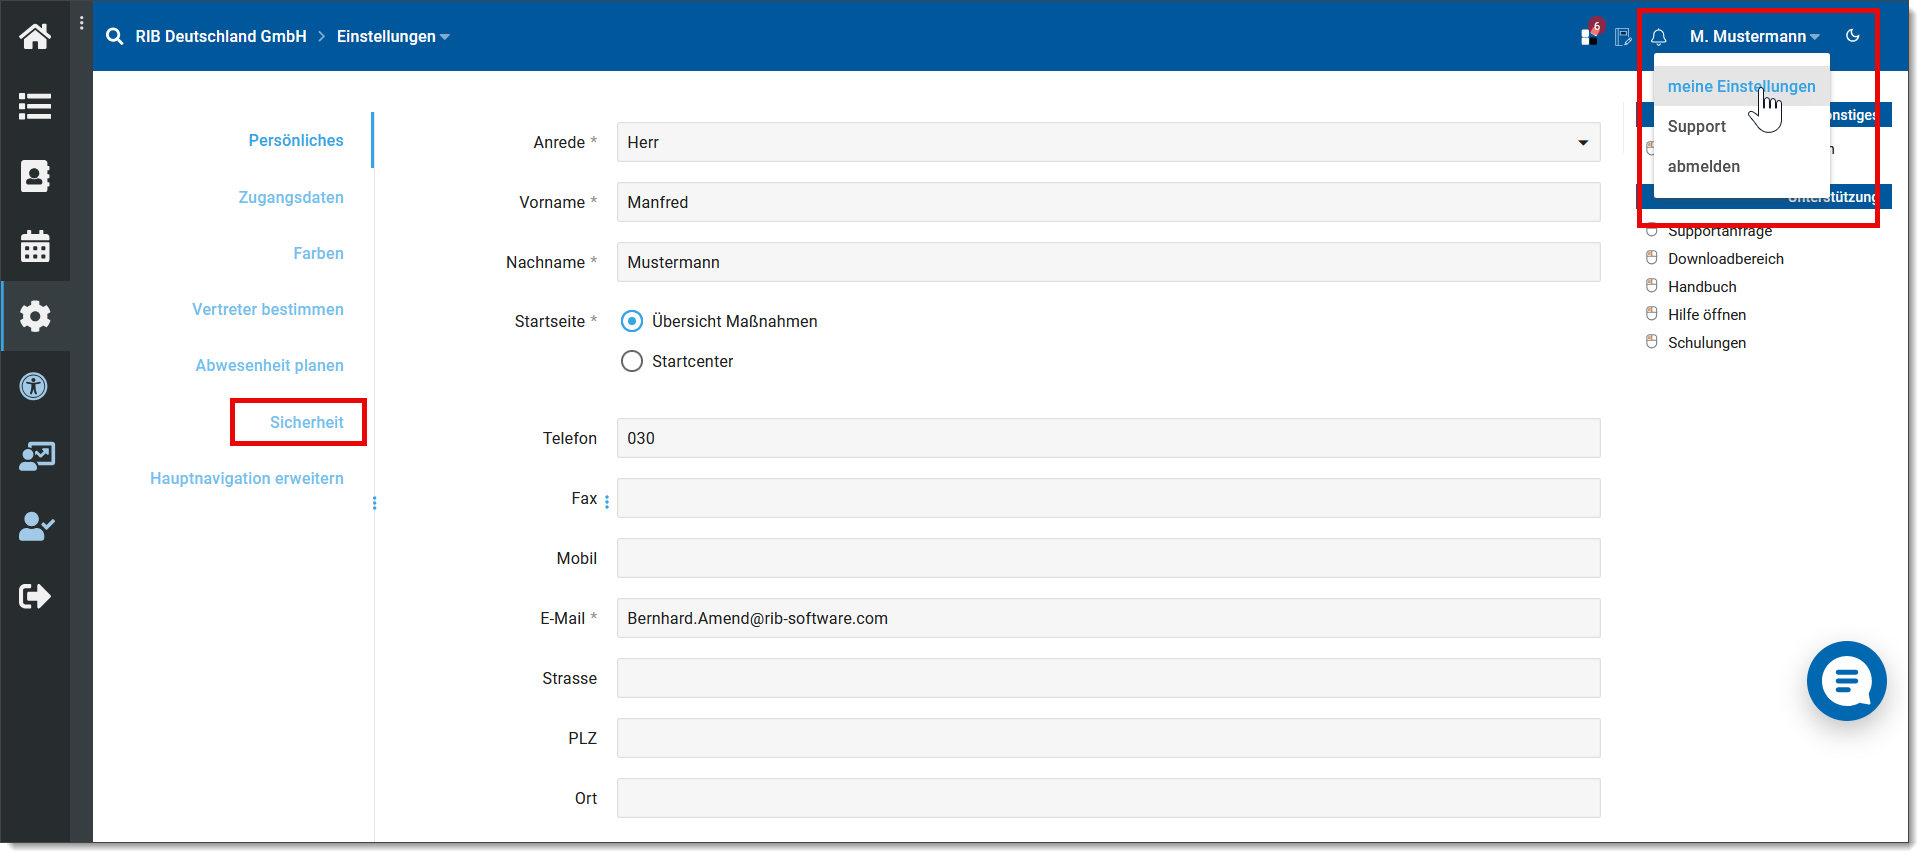Open the list view sidebar icon
The width and height of the screenshot is (1924, 858).
tap(35, 106)
